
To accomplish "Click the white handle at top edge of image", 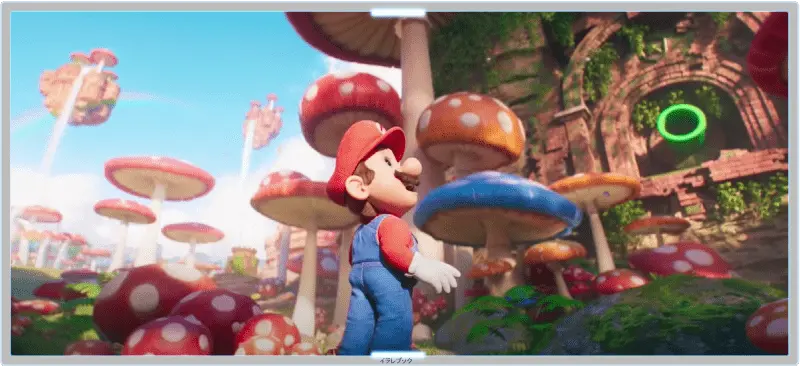I will point(398,13).
